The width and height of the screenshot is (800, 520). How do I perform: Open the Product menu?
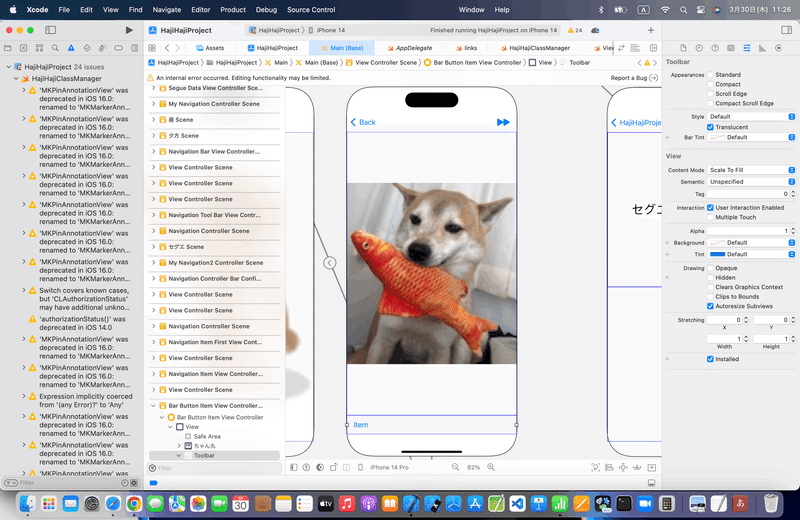233,10
